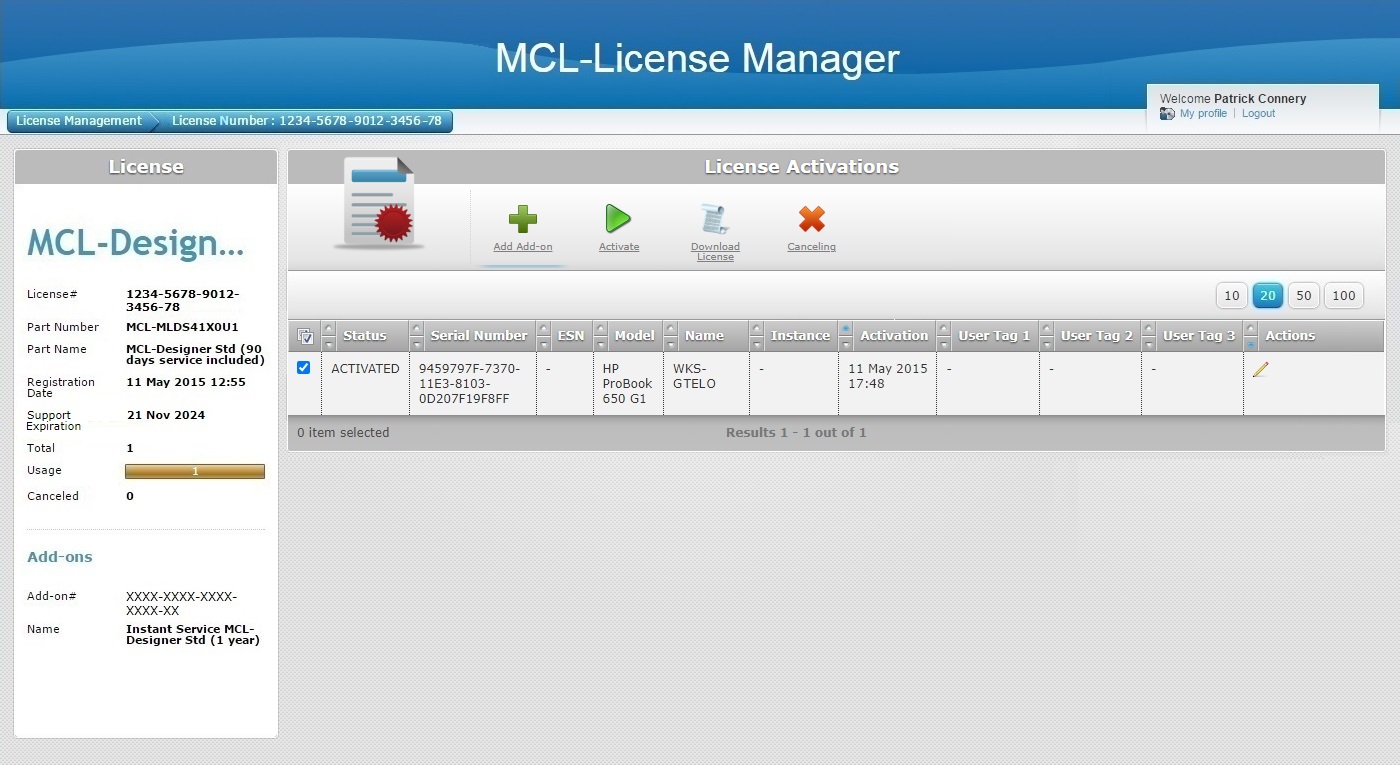The width and height of the screenshot is (1400, 765).
Task: Click the Results 1 - 1 out of 1 text
Action: coord(796,433)
